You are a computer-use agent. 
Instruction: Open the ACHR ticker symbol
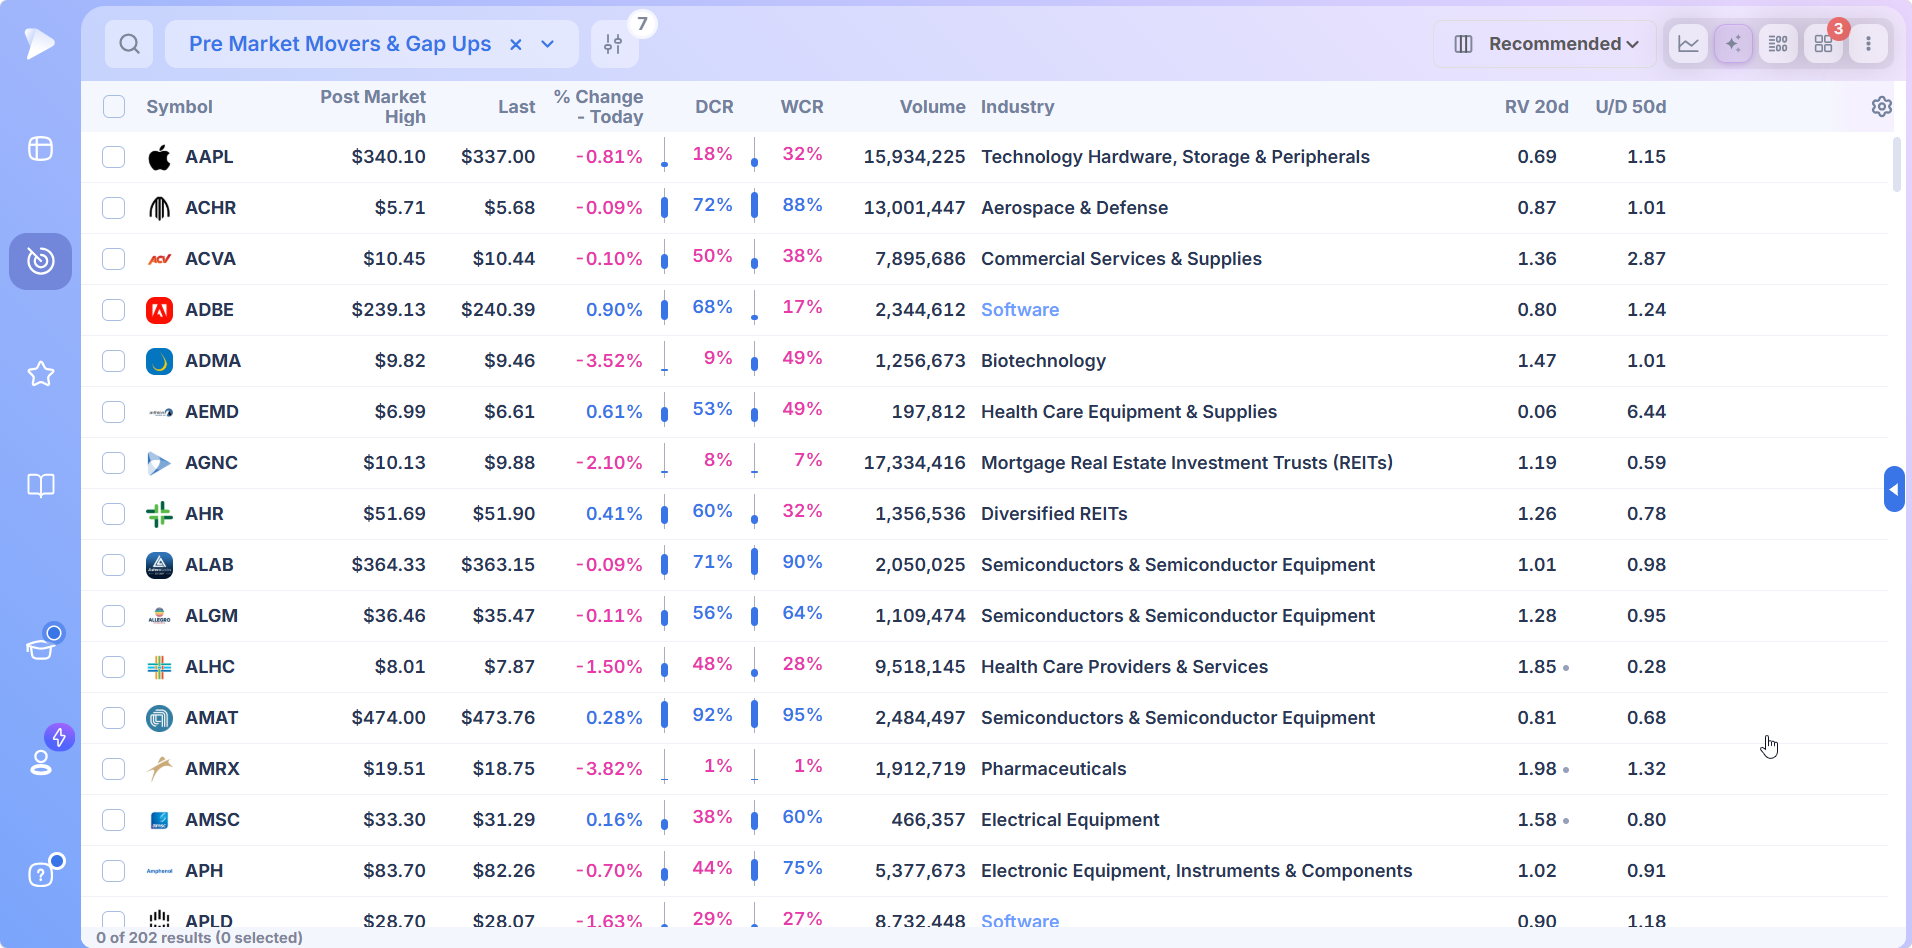(x=210, y=208)
